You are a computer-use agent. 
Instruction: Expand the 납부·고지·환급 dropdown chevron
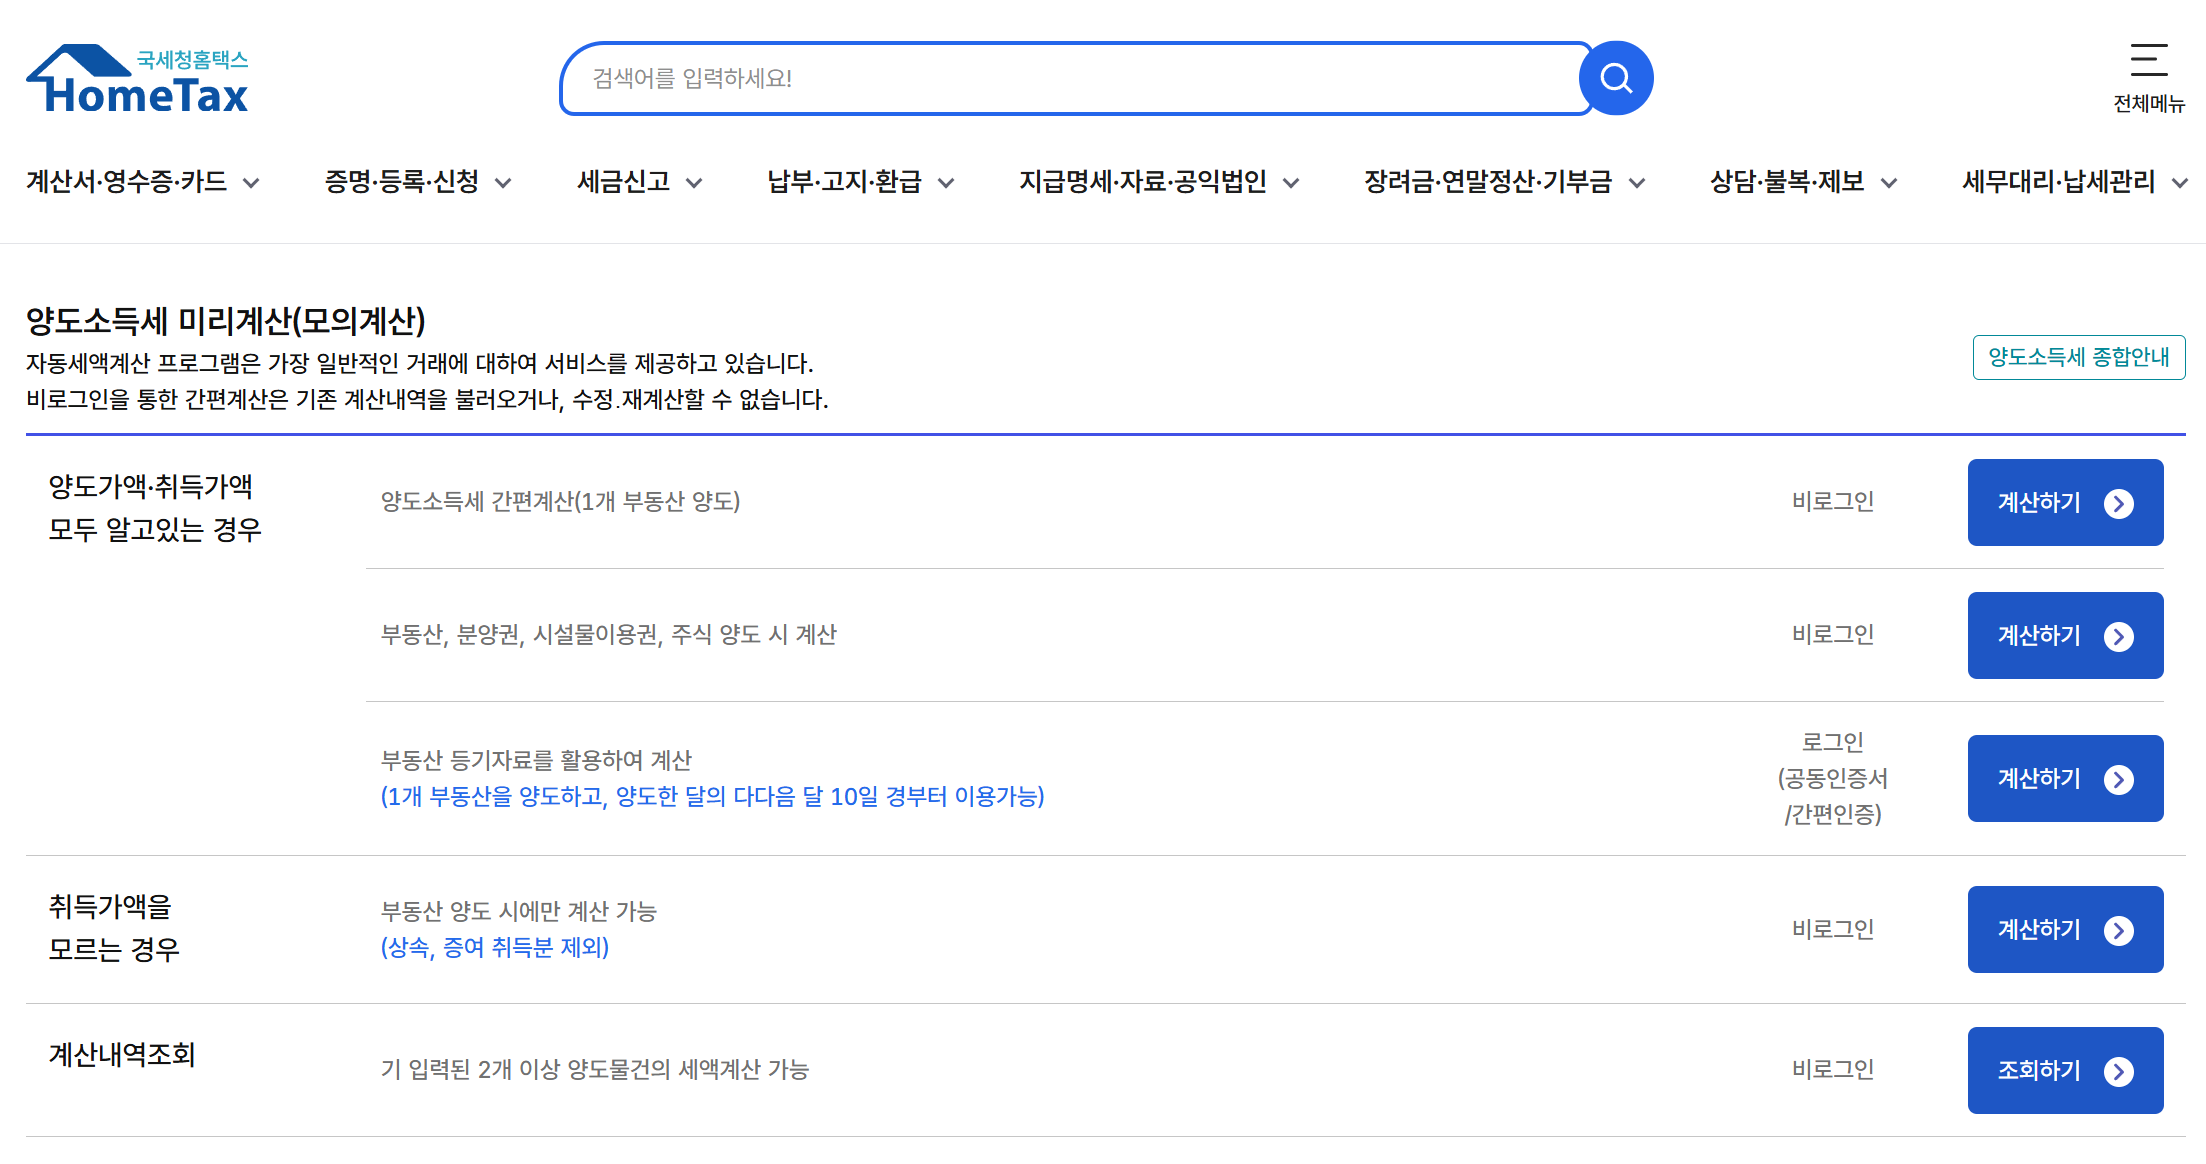point(946,183)
